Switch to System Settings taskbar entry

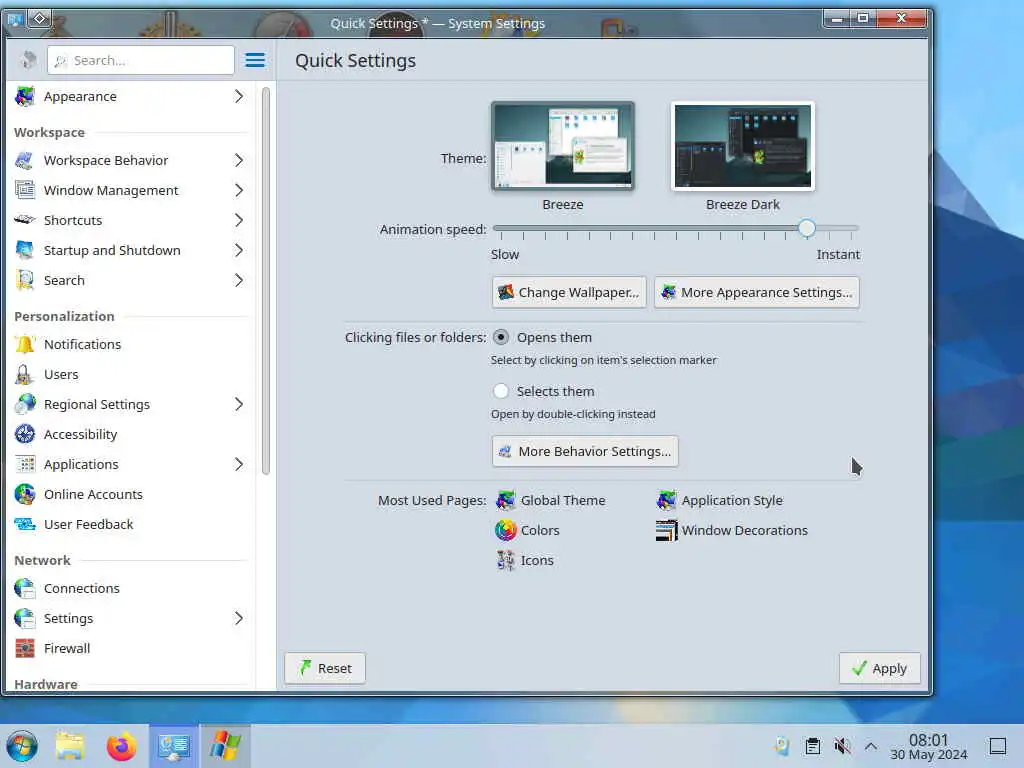[173, 746]
